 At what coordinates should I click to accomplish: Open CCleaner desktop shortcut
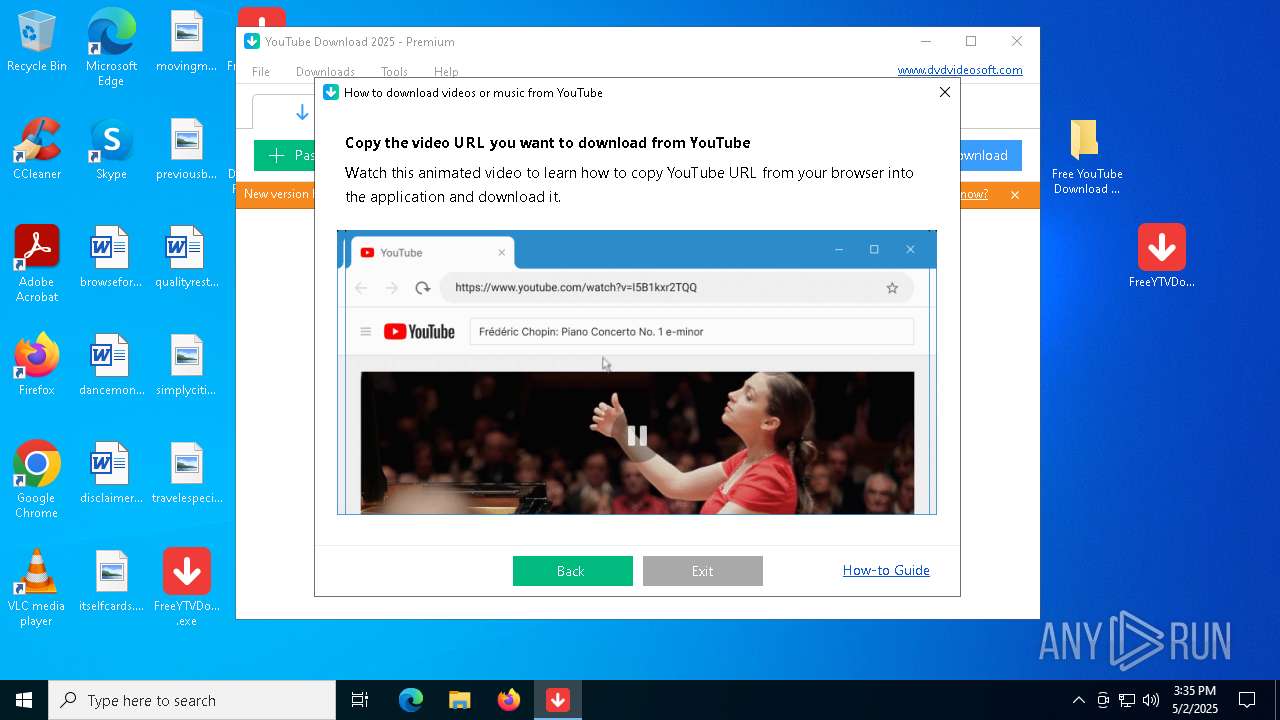click(x=37, y=150)
